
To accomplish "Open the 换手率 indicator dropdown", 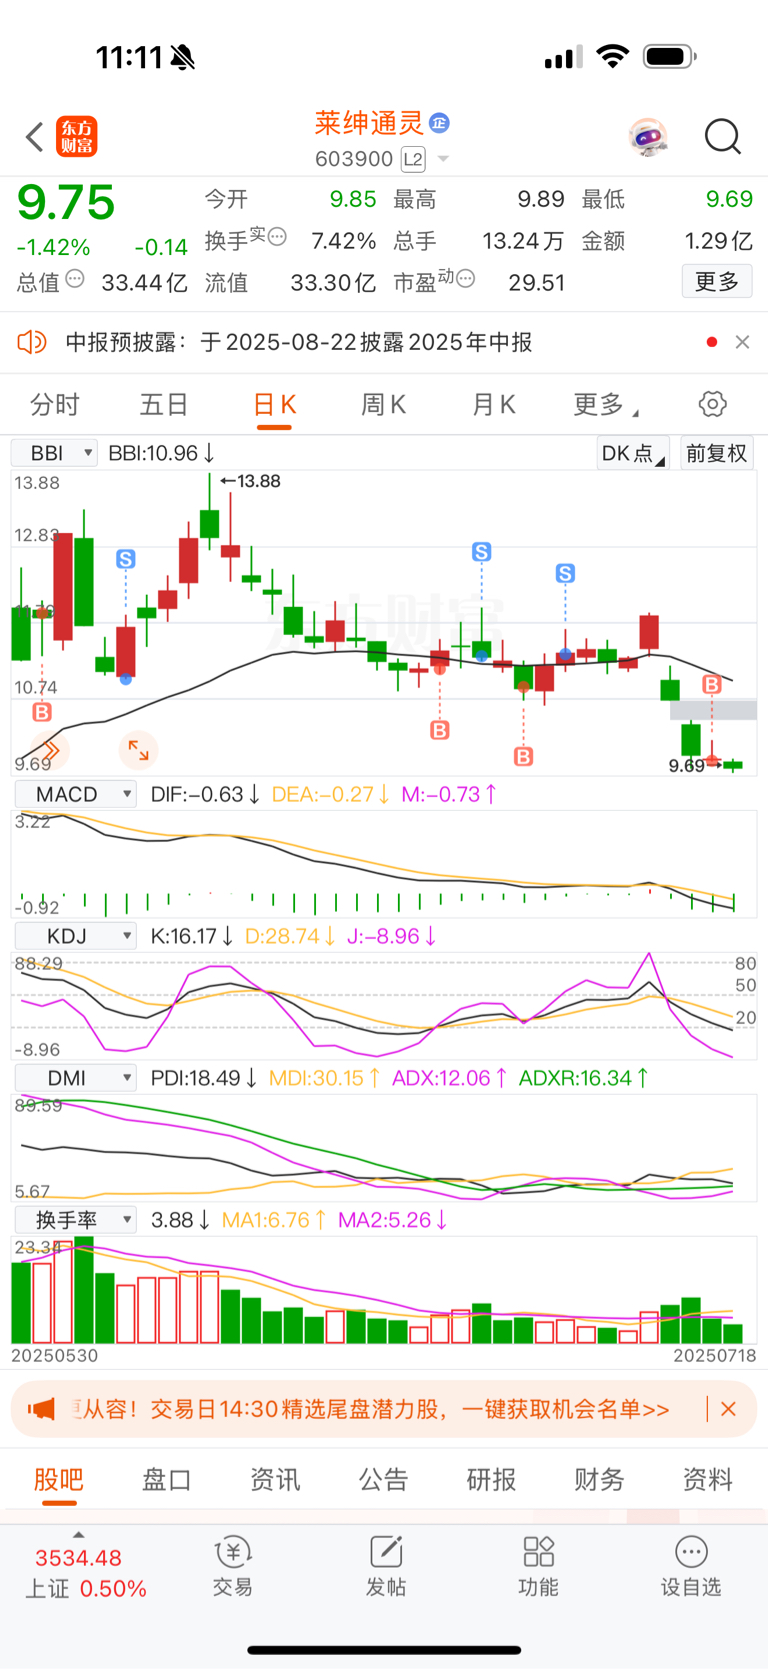I will [75, 1220].
